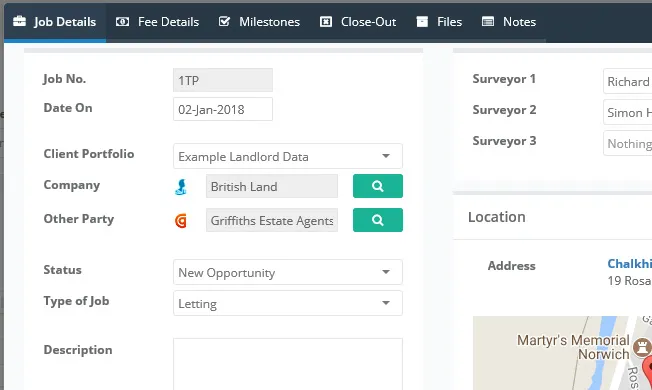Click the British Land company logo icon

click(x=181, y=187)
